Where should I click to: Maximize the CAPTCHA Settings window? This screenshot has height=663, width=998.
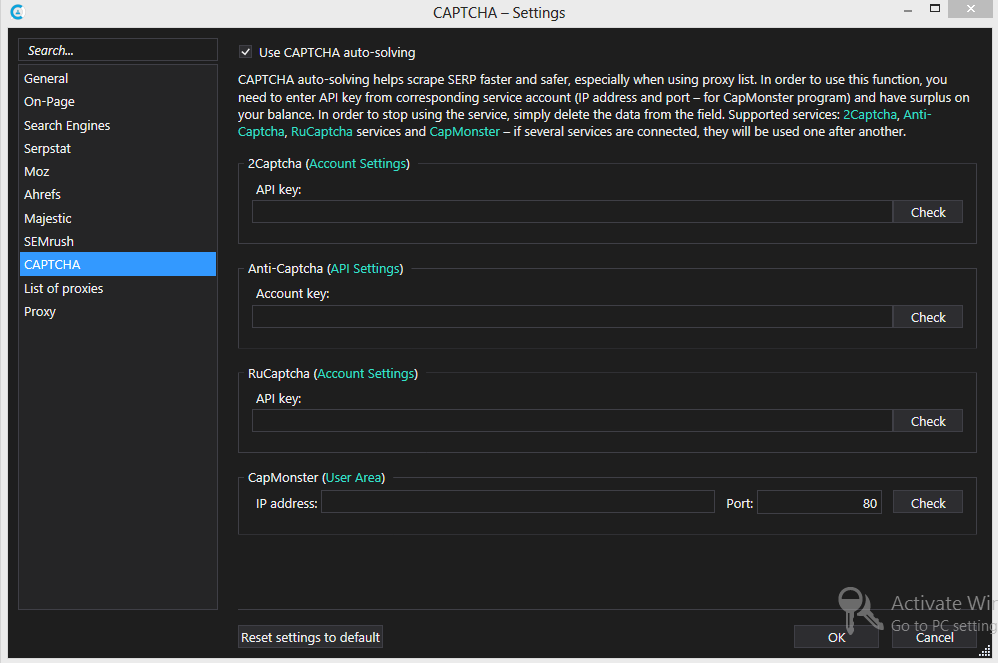point(934,9)
